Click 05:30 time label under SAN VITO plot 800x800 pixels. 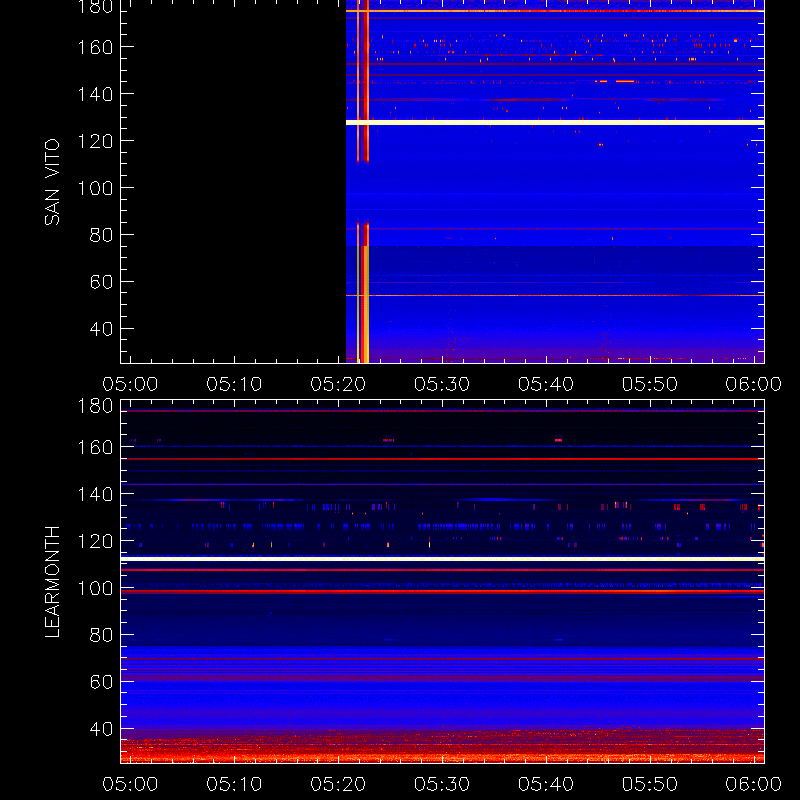(x=442, y=384)
